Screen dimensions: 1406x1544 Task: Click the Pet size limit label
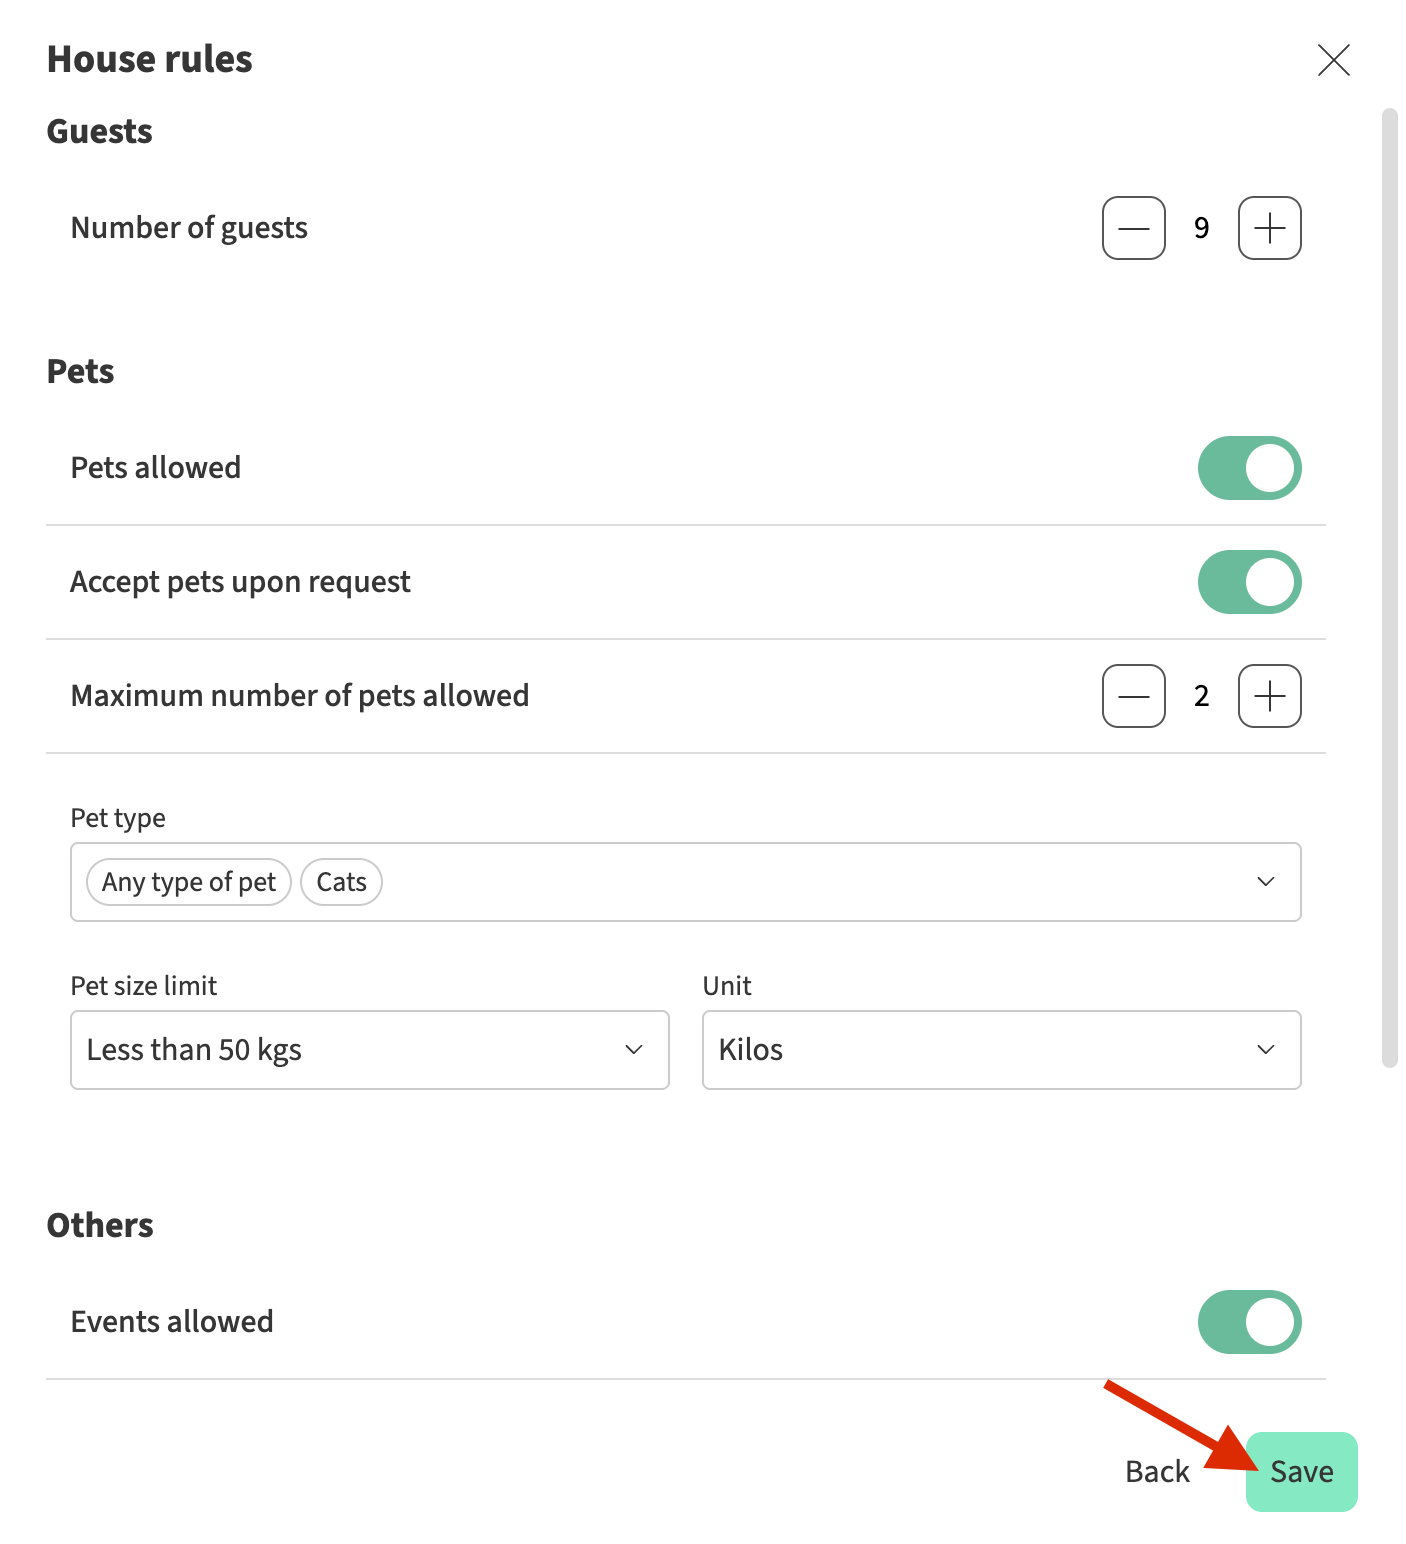[x=144, y=986]
